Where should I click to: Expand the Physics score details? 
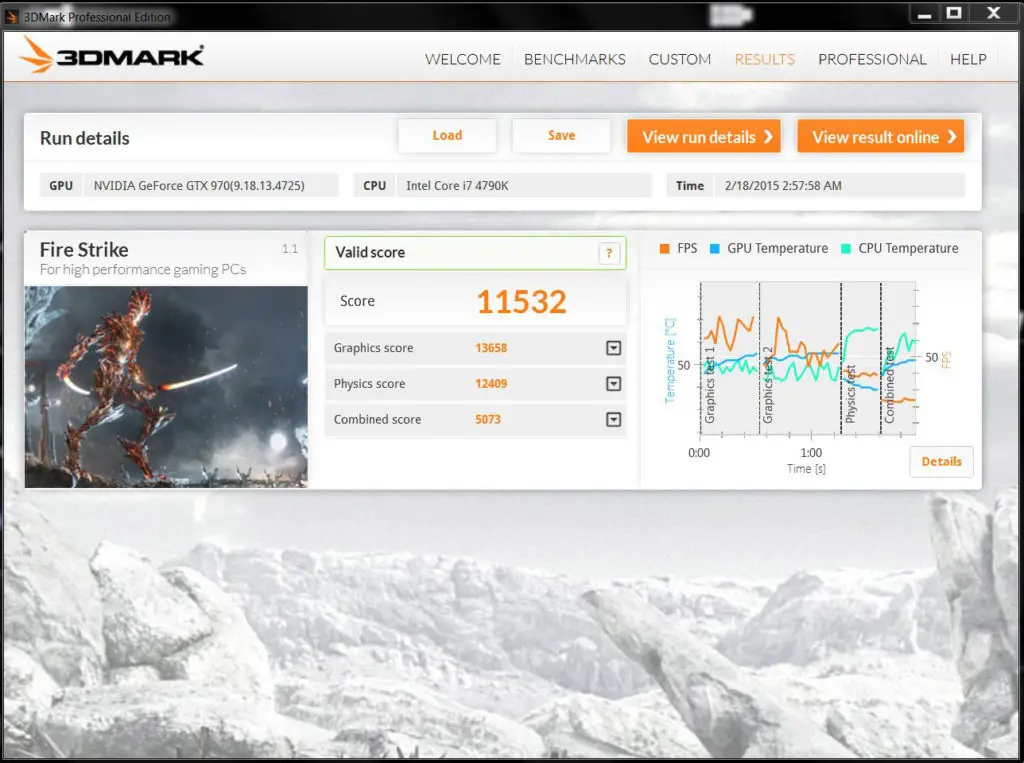pos(613,383)
